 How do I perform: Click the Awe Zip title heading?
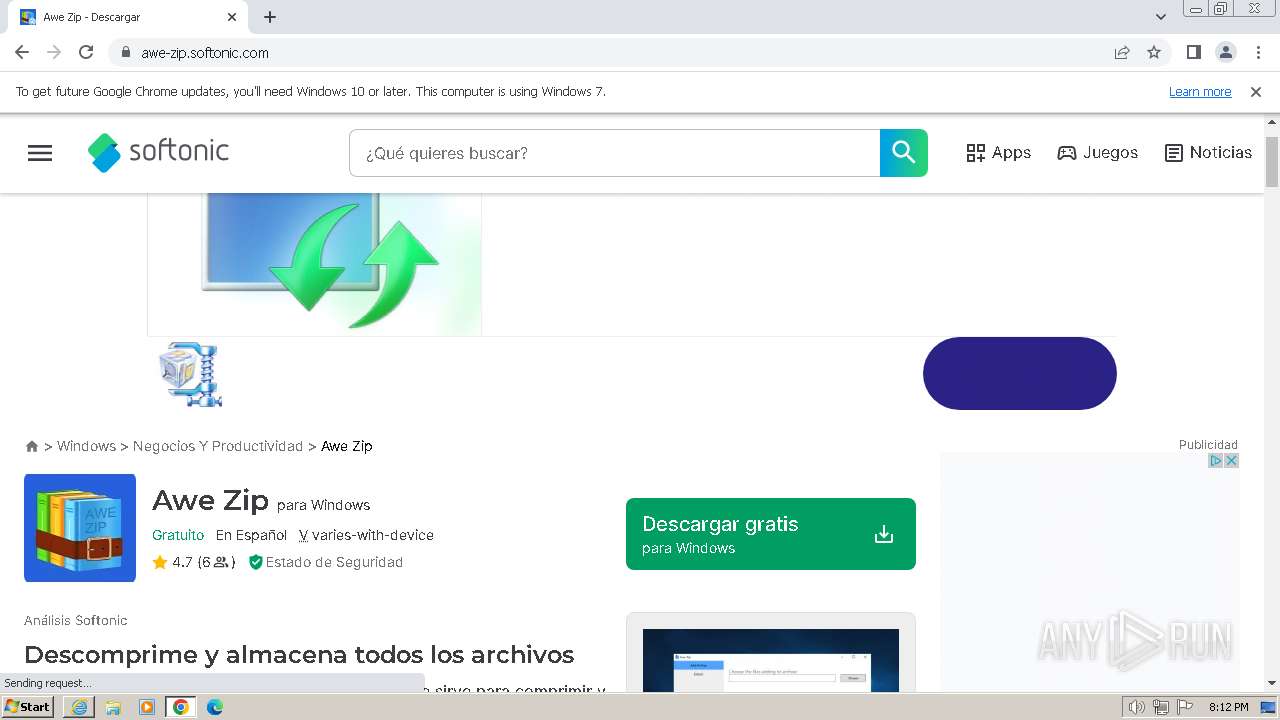[210, 500]
